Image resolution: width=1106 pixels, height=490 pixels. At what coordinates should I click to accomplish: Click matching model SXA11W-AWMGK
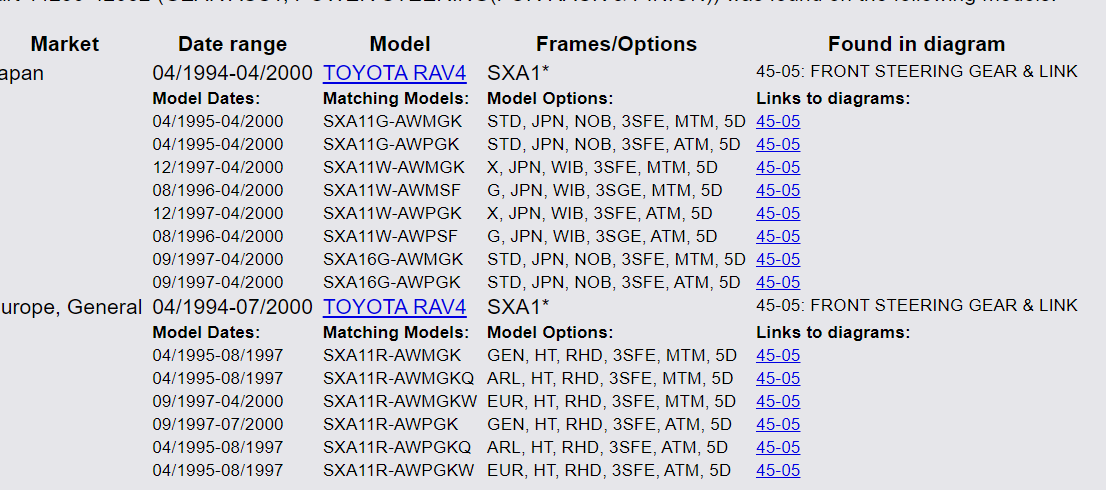(394, 167)
